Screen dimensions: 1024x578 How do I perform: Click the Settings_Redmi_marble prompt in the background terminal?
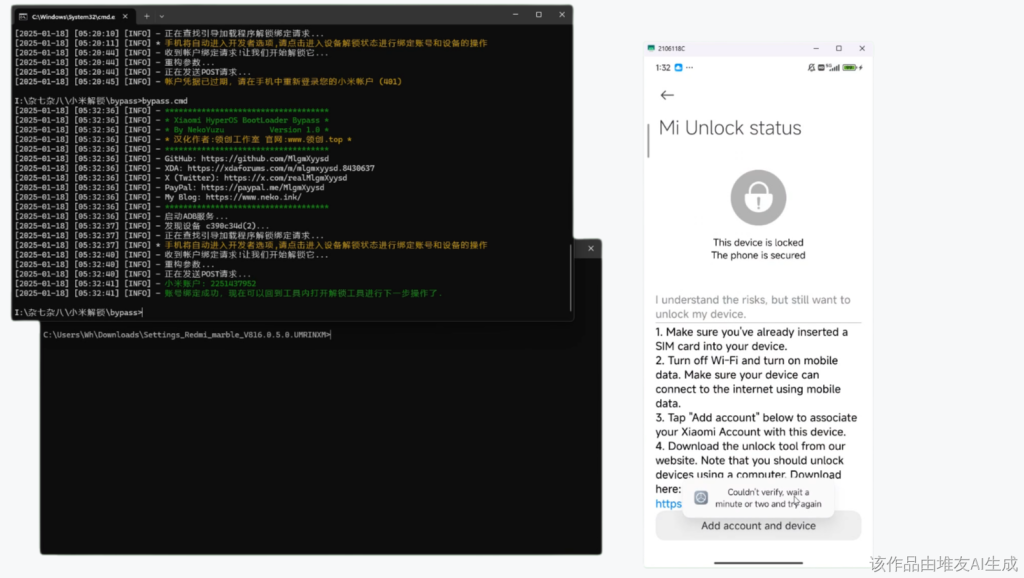tap(186, 334)
